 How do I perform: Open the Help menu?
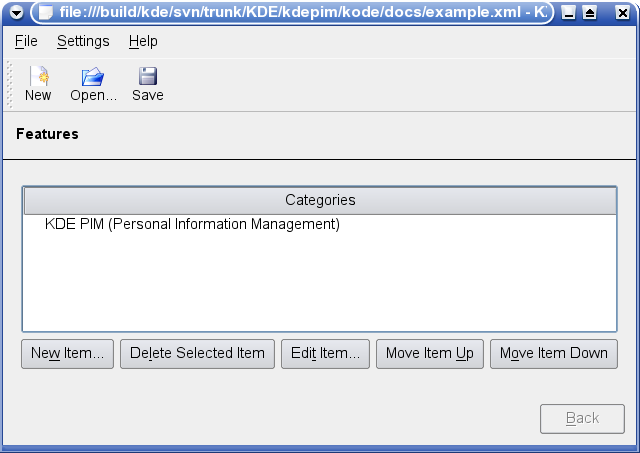(143, 41)
